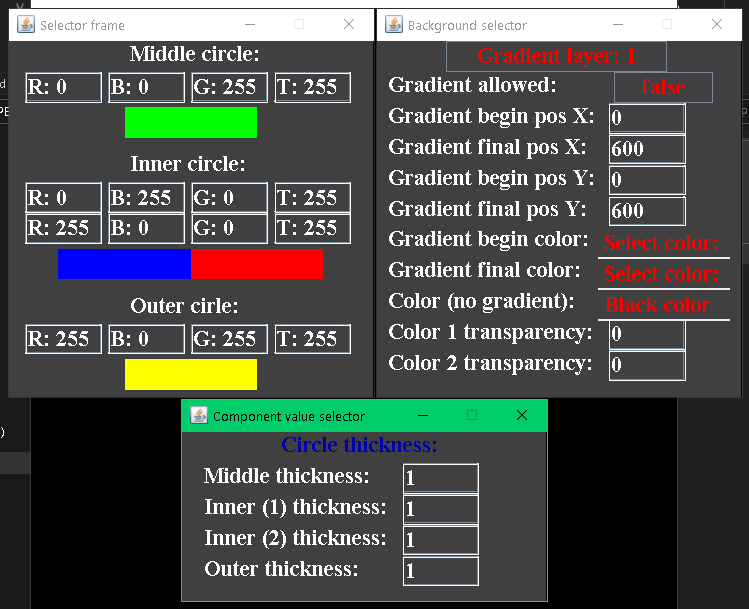Minimize the Background selector window
This screenshot has width=749, height=609.
tap(618, 24)
